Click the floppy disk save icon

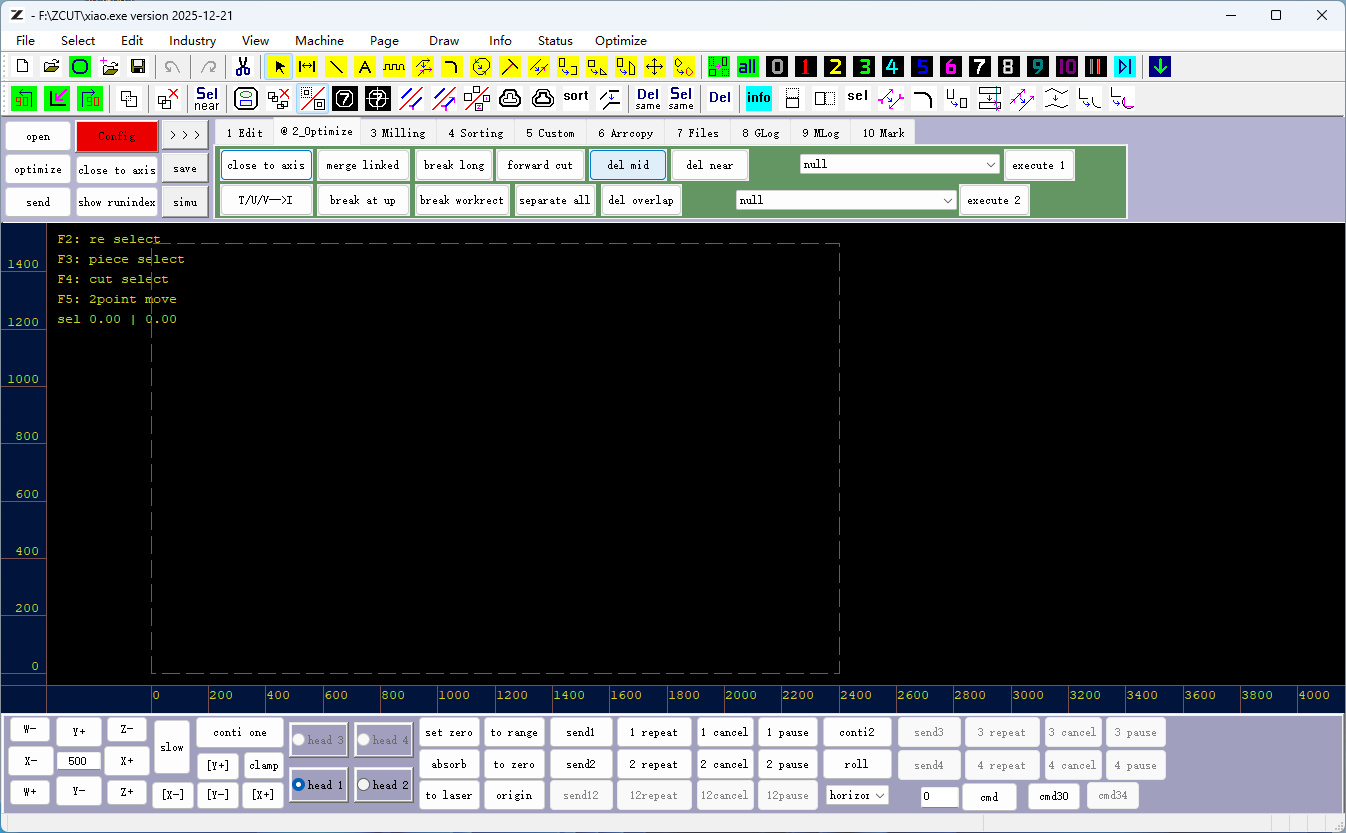coord(138,67)
